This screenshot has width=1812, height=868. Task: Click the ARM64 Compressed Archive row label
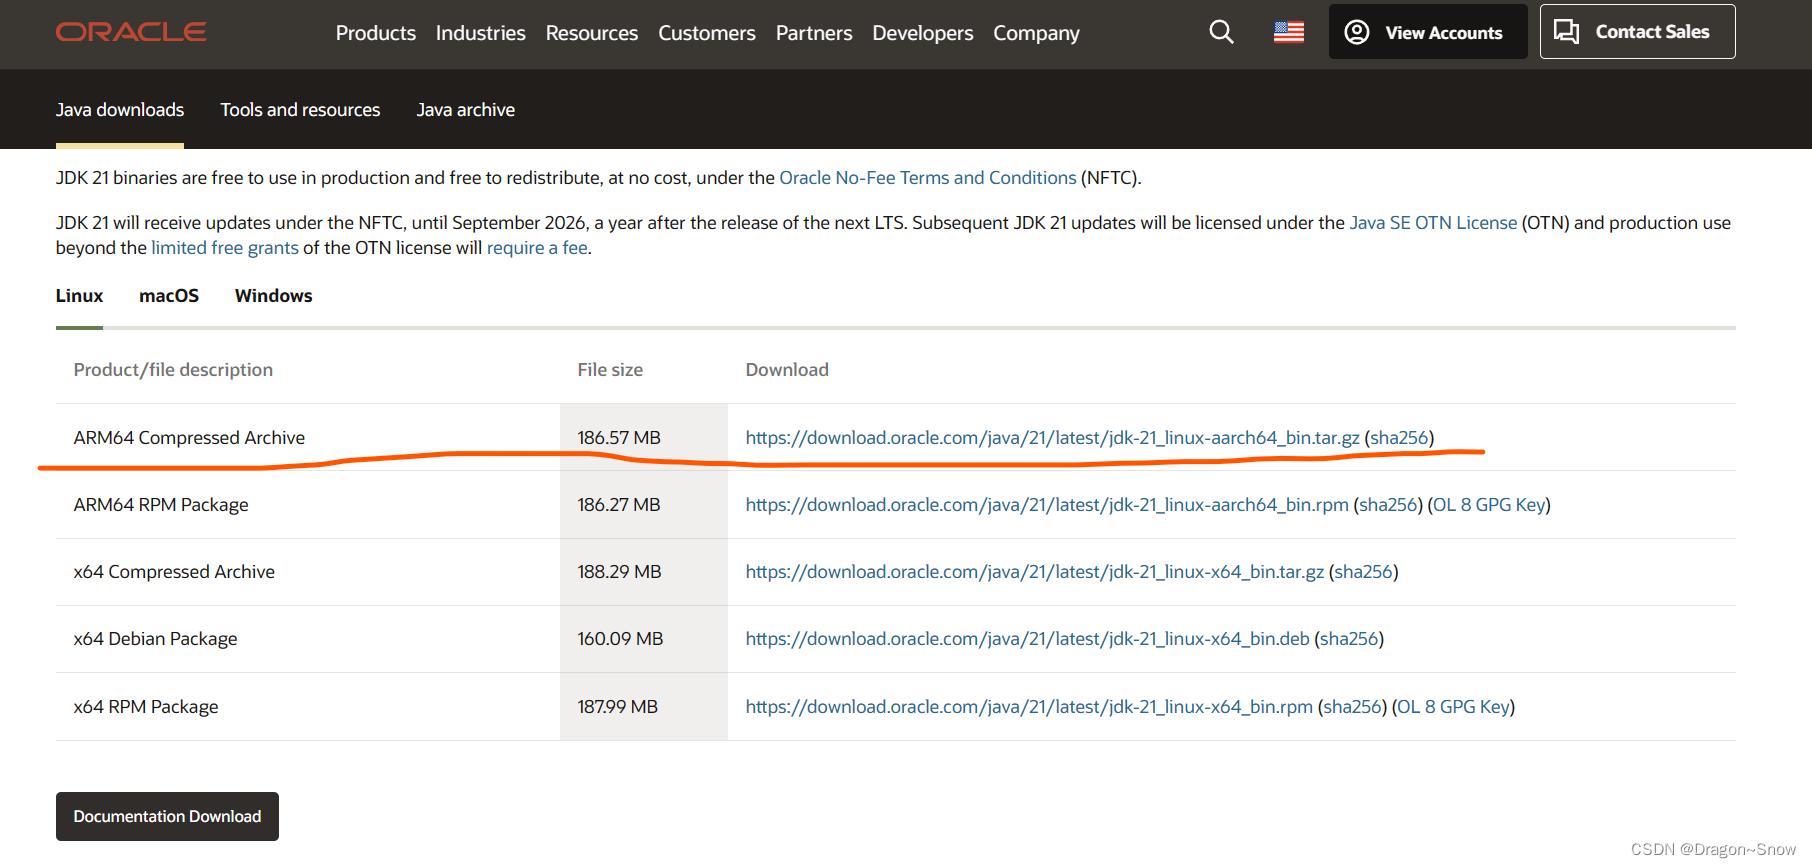(x=189, y=438)
